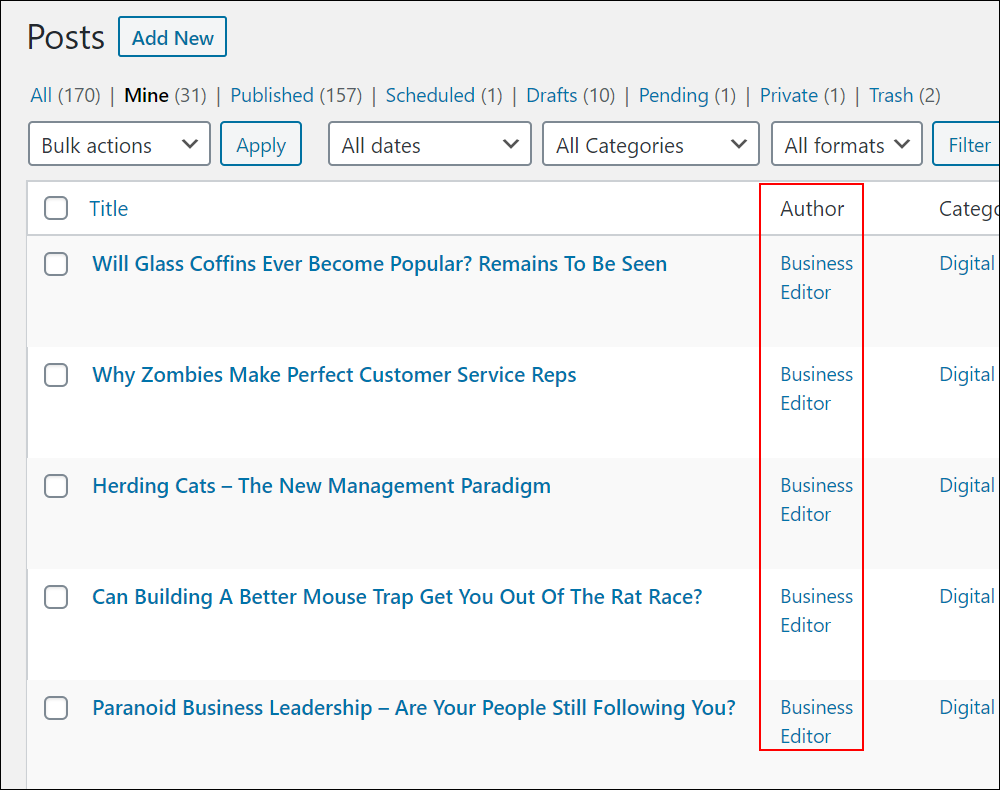Image resolution: width=1000 pixels, height=790 pixels.
Task: Click the Filter button
Action: (967, 144)
